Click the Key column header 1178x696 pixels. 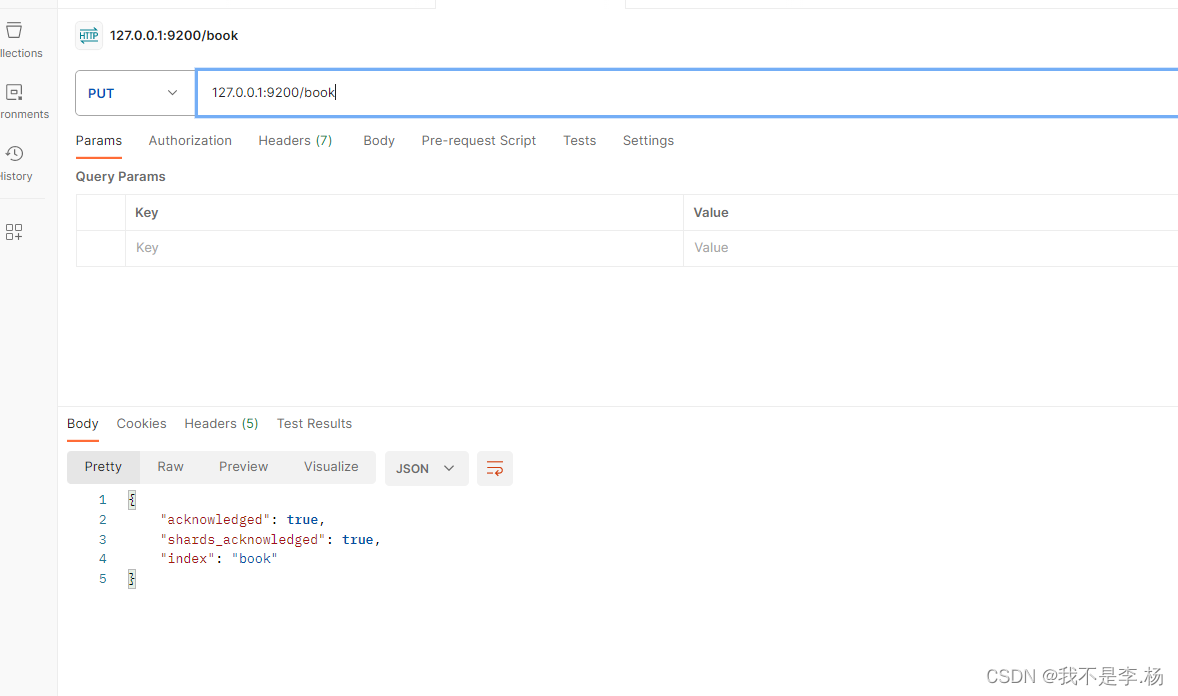pyautogui.click(x=146, y=213)
